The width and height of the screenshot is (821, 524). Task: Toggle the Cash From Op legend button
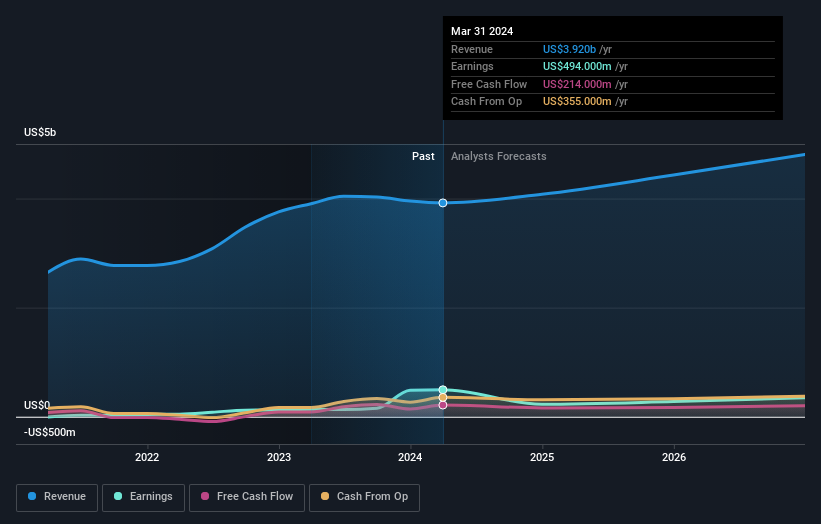364,497
